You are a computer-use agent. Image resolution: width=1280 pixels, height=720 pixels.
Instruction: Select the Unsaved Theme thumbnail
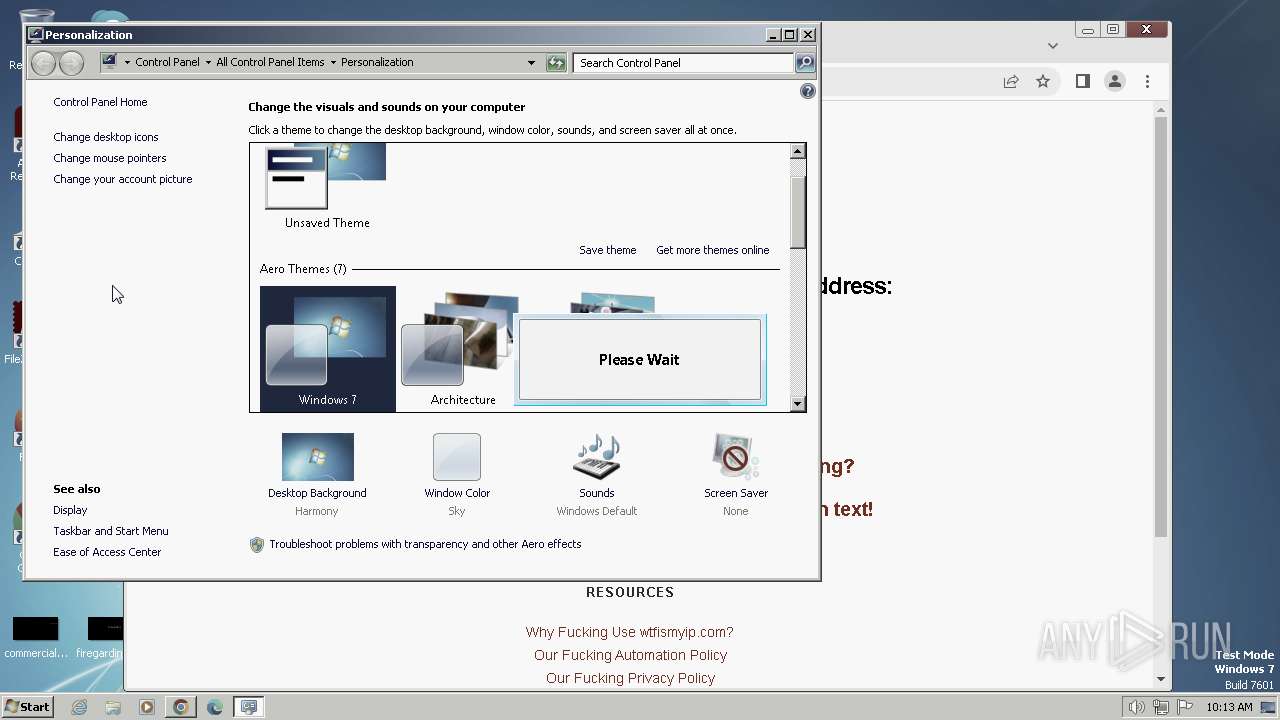(x=327, y=187)
